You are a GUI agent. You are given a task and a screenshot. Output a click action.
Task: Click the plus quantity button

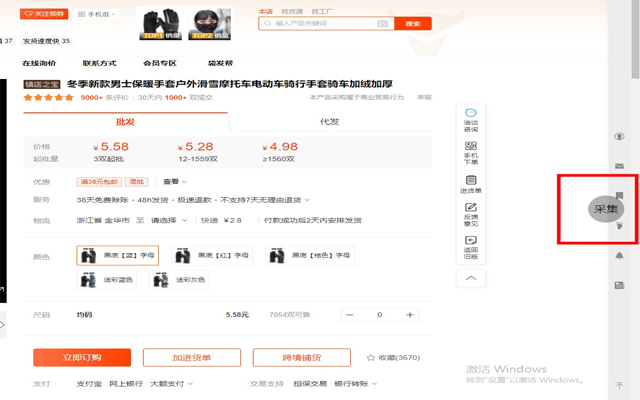[410, 315]
